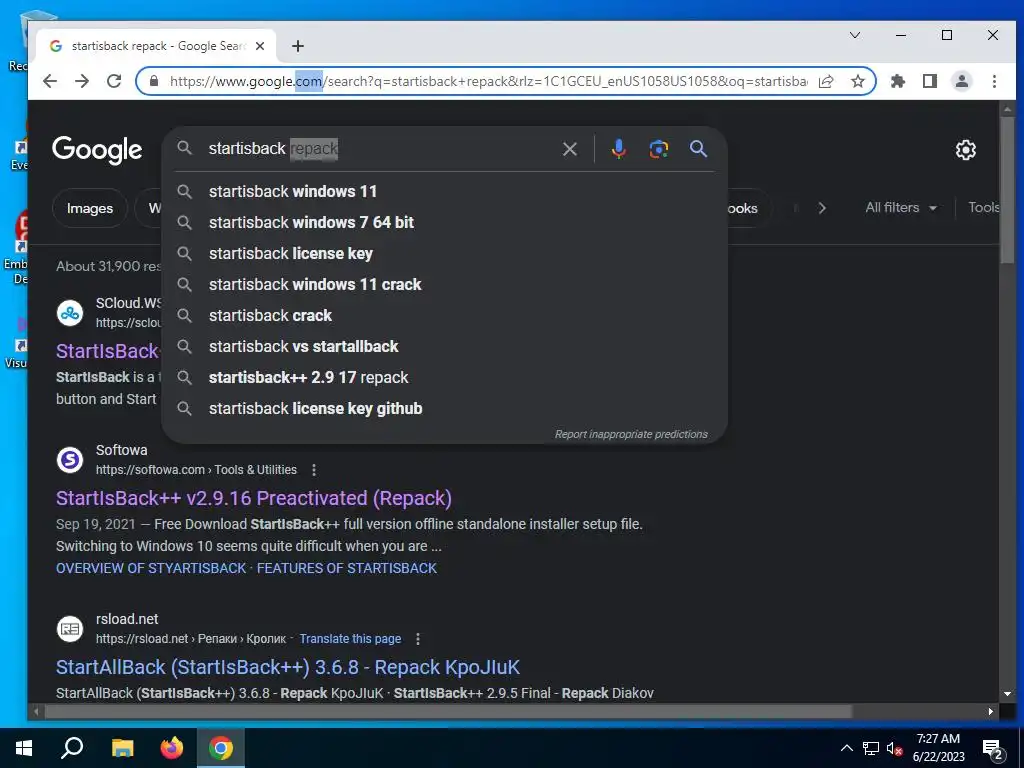Screen dimensions: 1024x768
Task: Click the network tray icon
Action: point(871,749)
